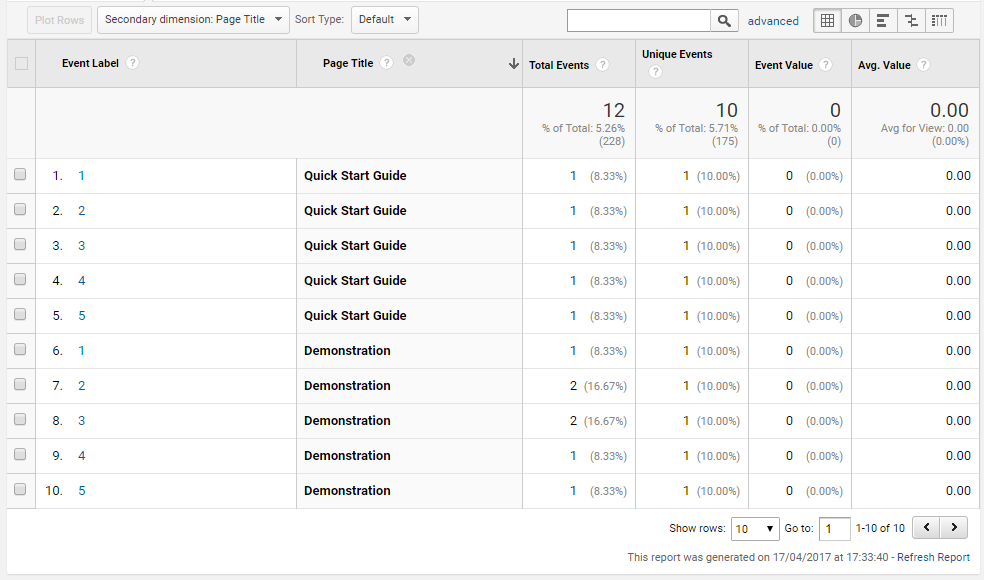Sort by the Total Events column header
This screenshot has width=984, height=580.
pos(558,65)
